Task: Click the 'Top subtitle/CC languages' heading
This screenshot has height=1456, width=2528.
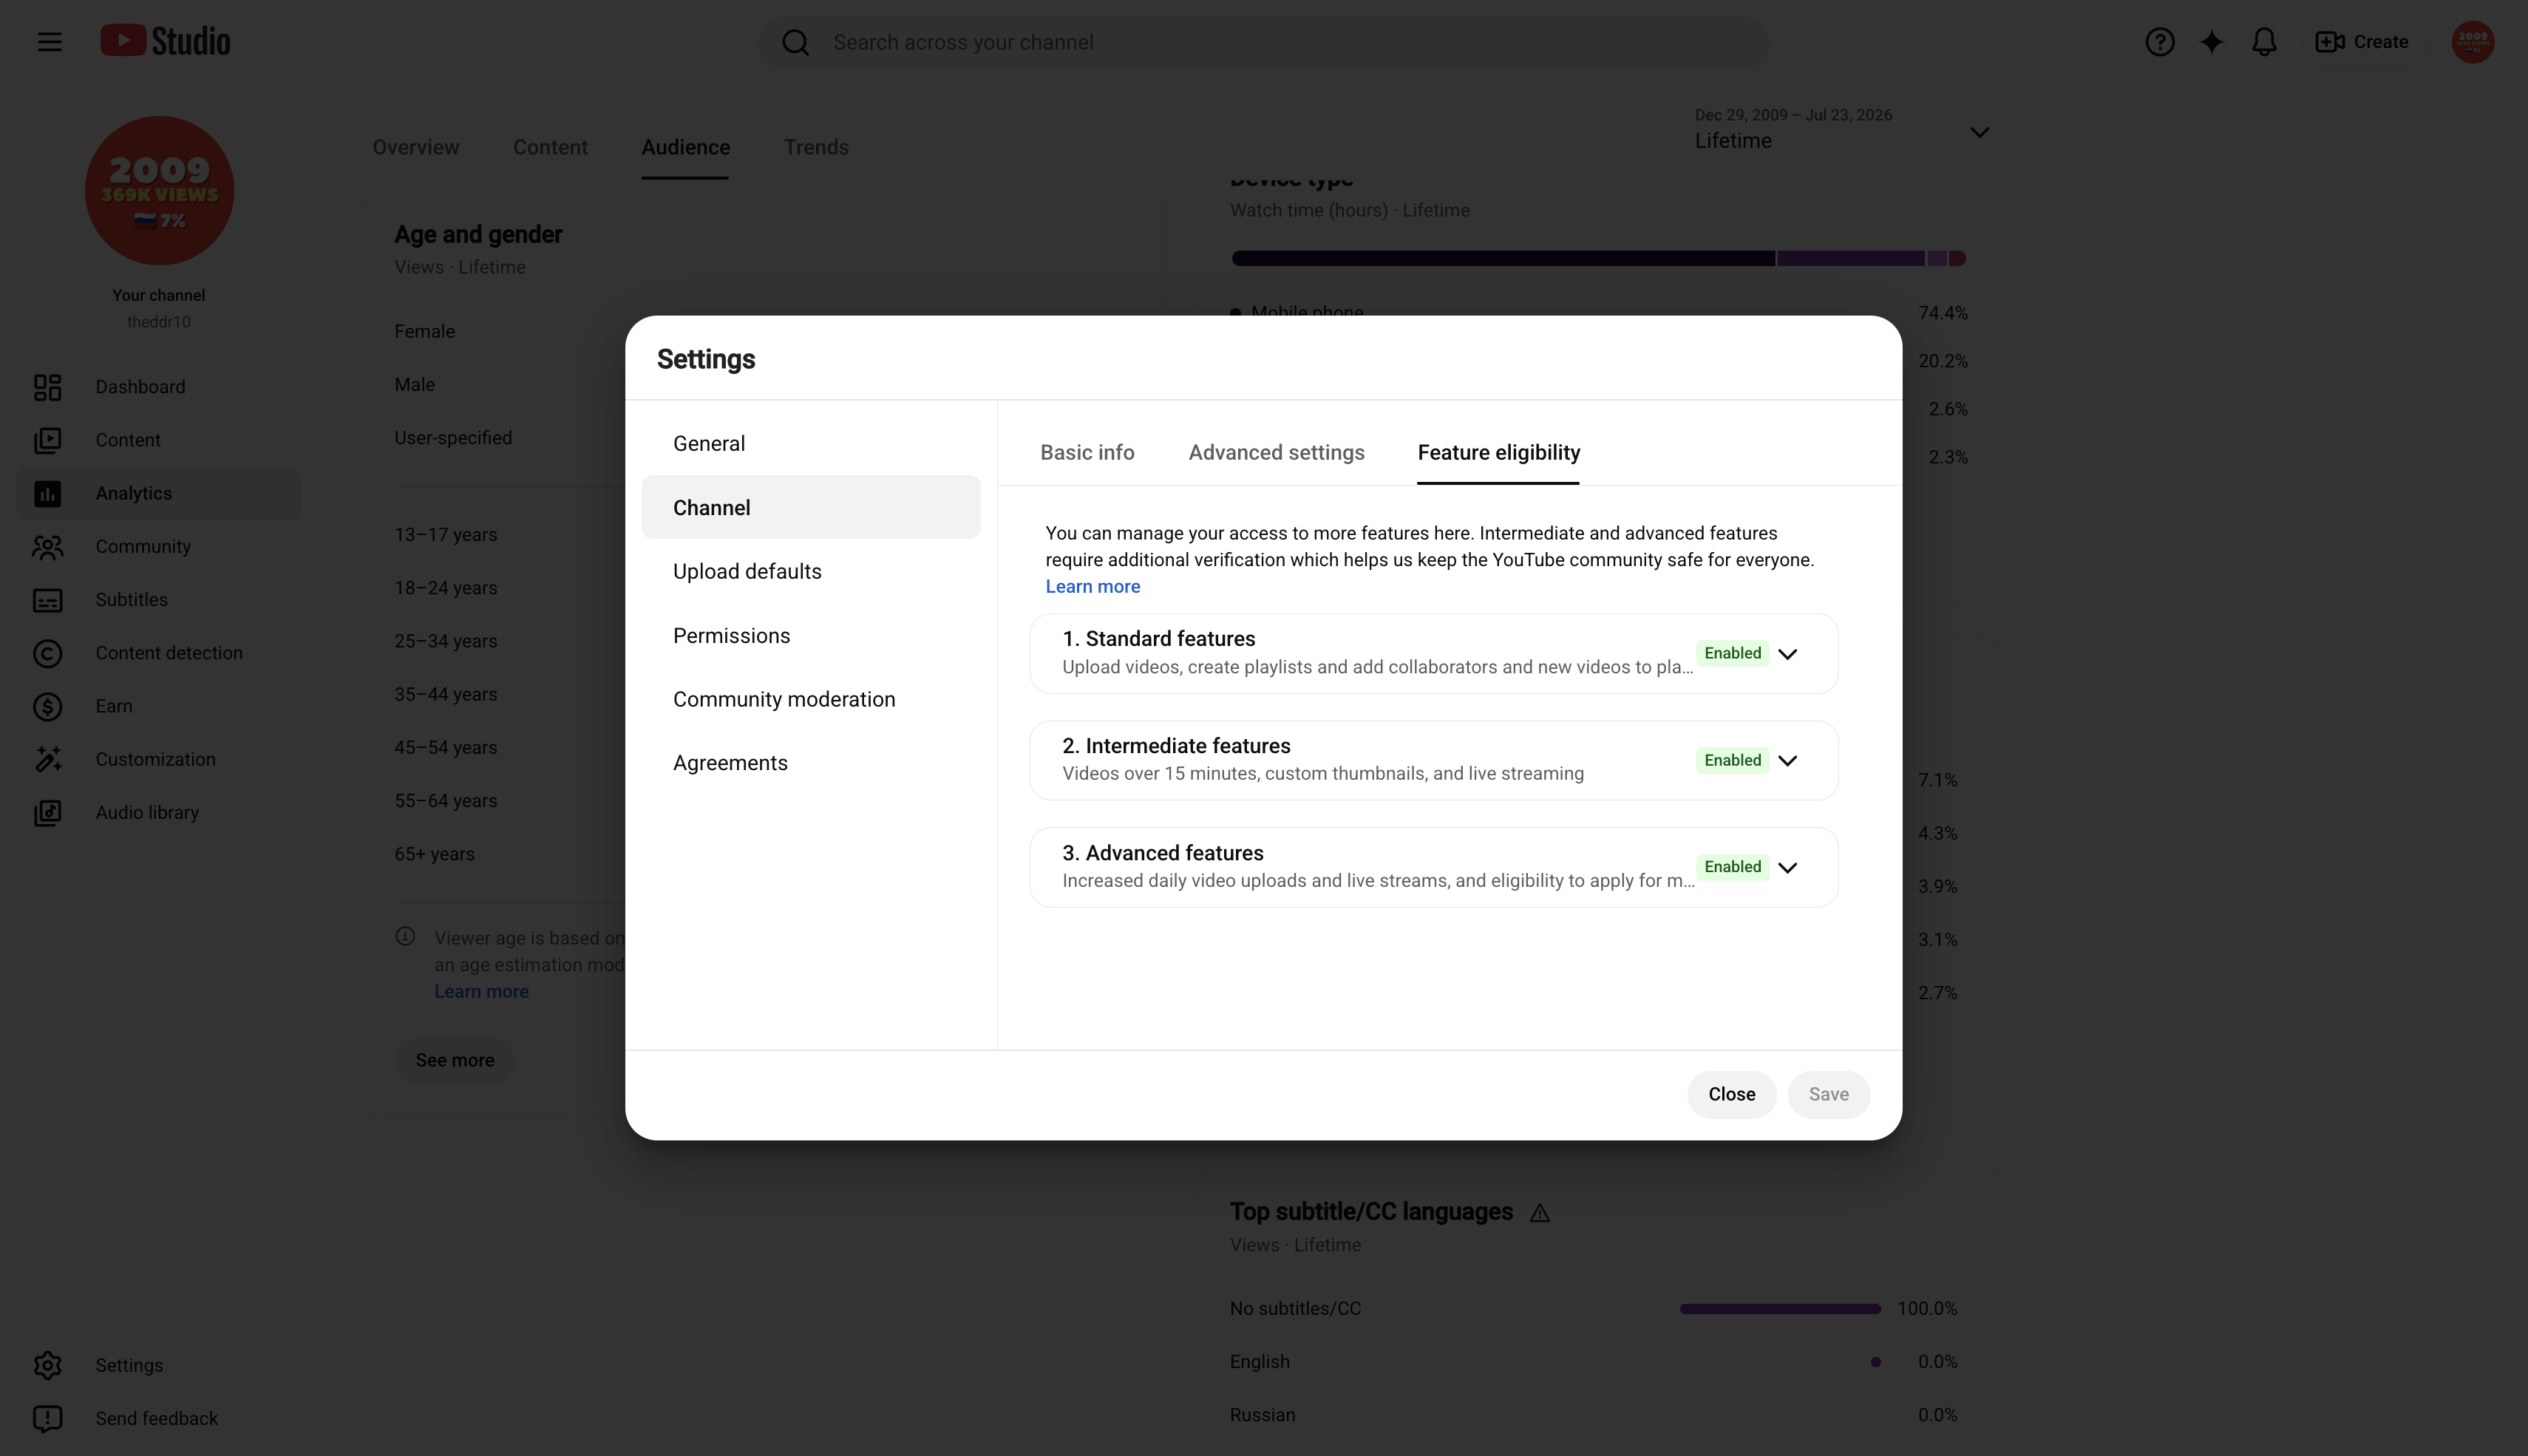Action: click(x=1371, y=1212)
